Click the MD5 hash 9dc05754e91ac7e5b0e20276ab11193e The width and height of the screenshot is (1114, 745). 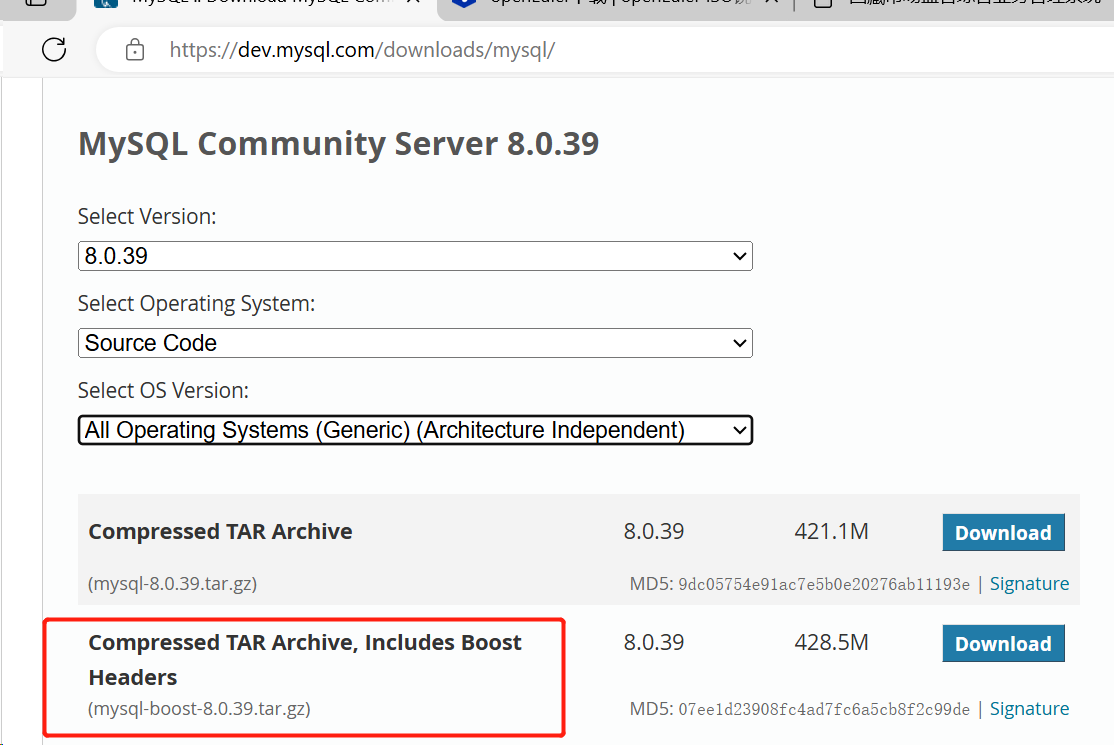pos(824,584)
